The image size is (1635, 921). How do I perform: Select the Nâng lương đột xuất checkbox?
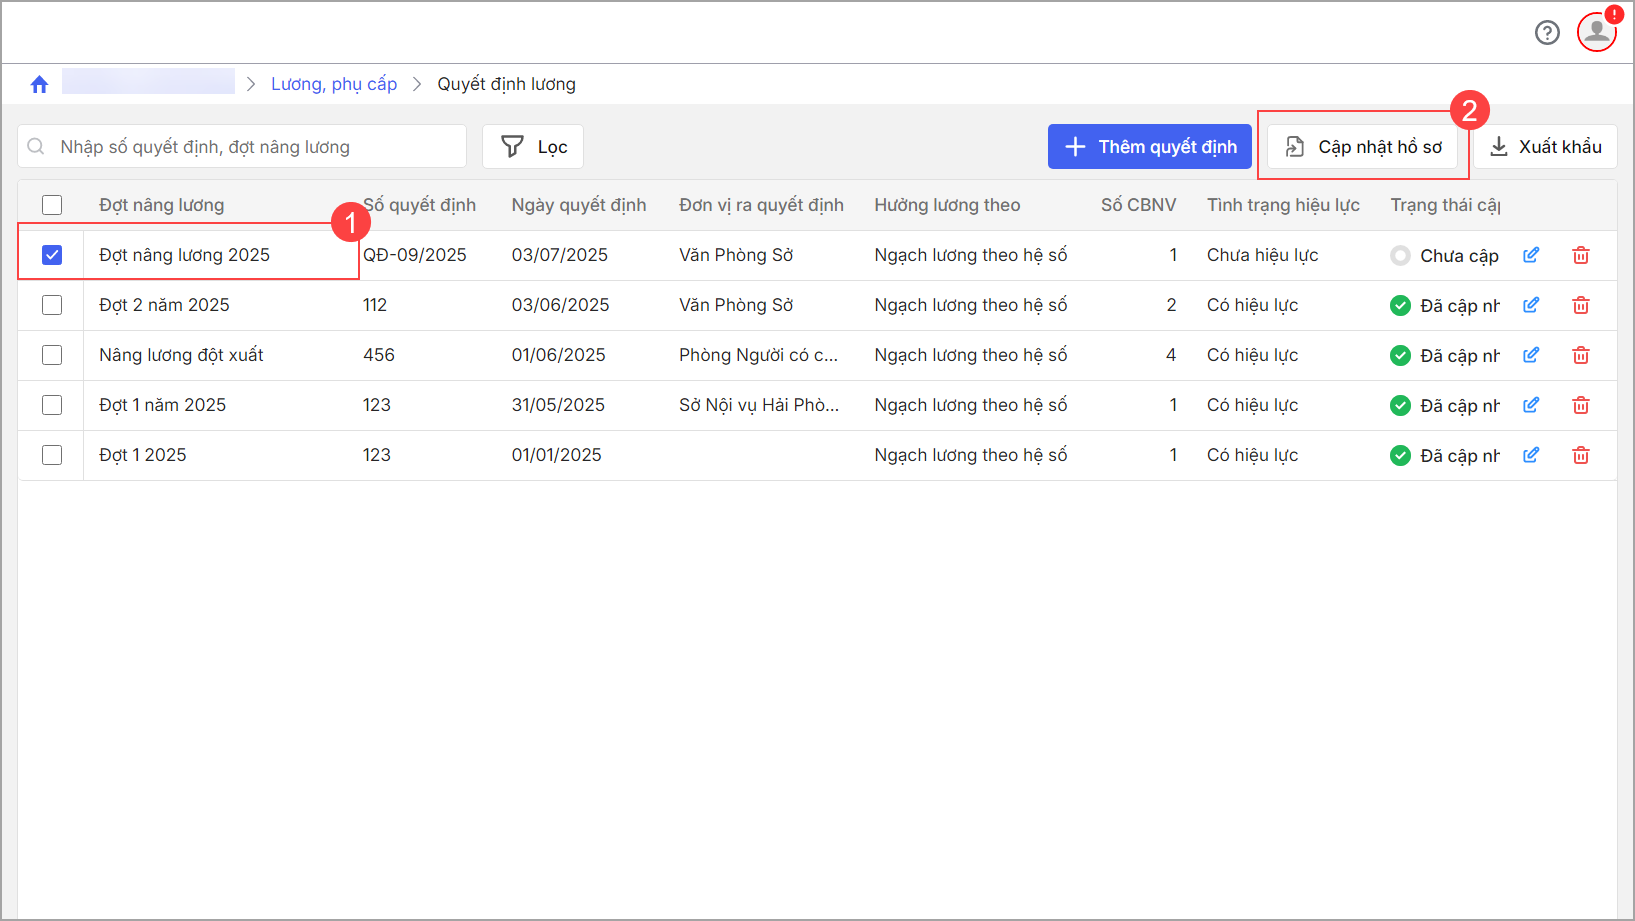pos(52,355)
